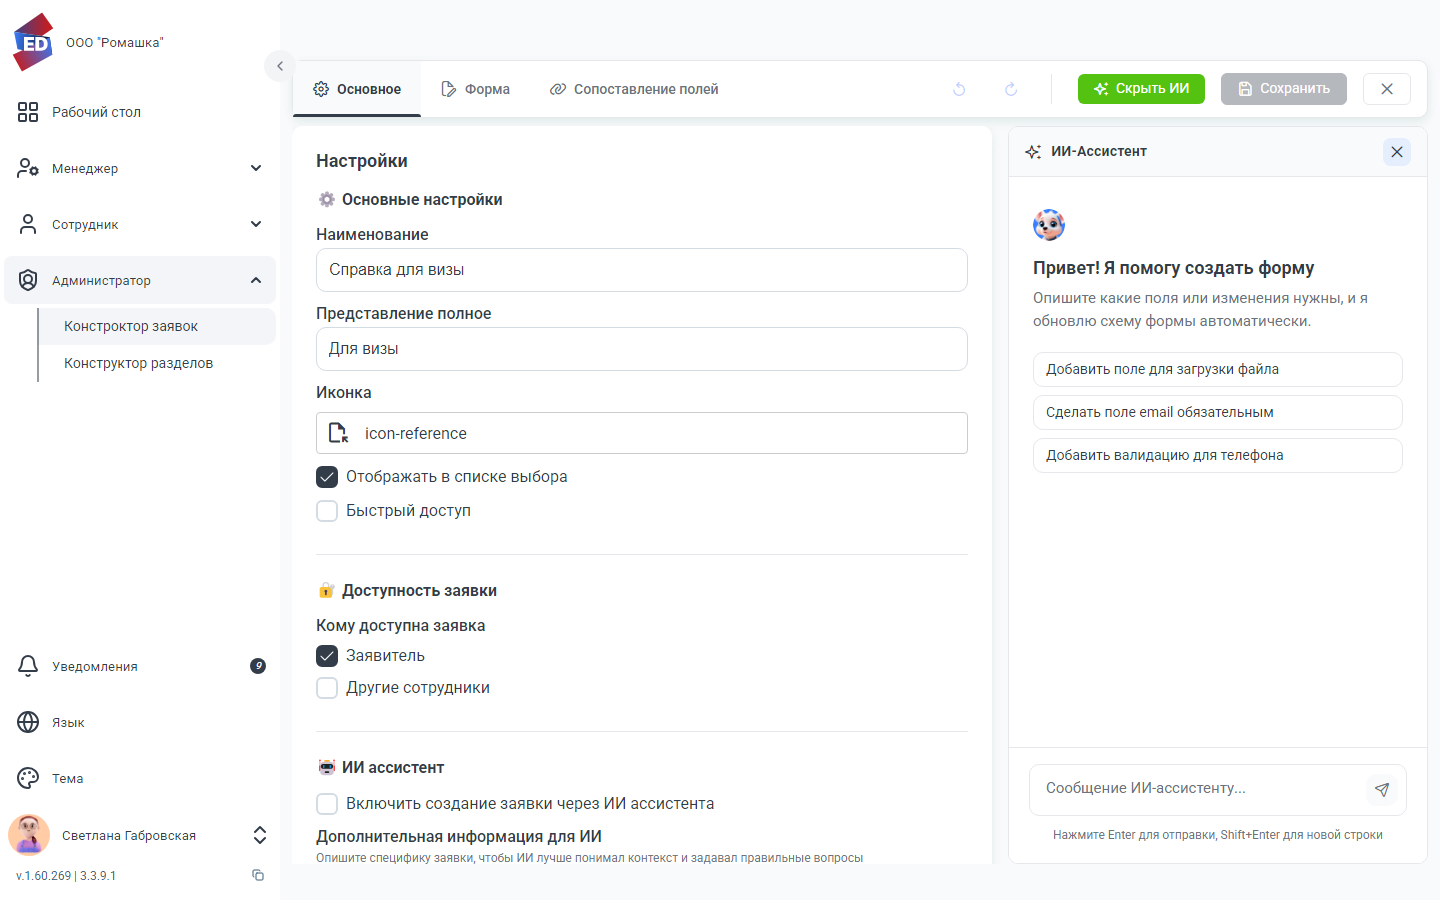Collapse the Администратор menu chevron
This screenshot has height=900, width=1440.
tap(256, 280)
